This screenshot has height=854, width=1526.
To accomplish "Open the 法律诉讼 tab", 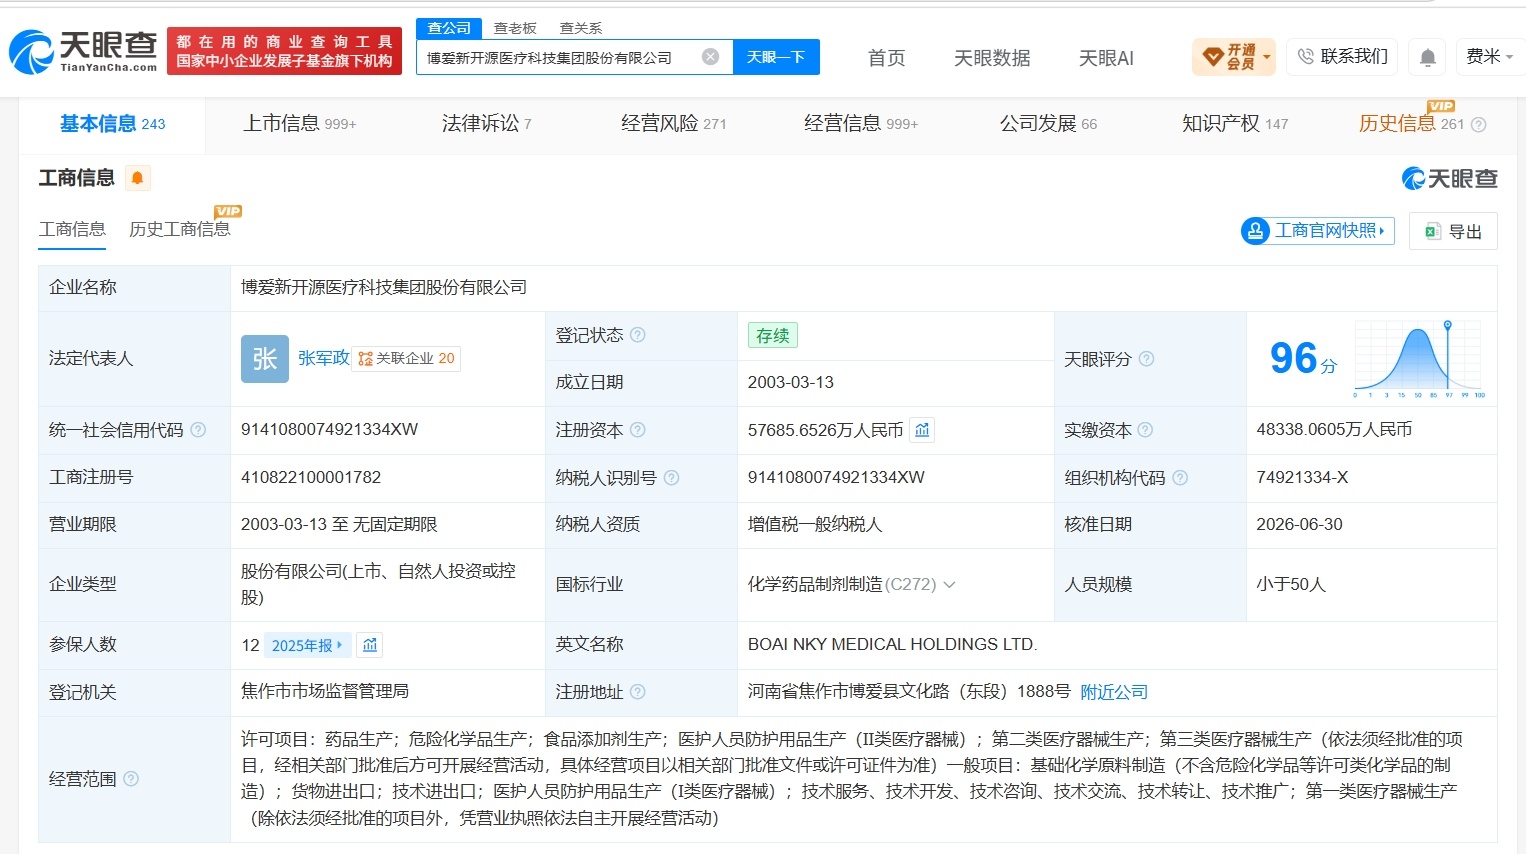I will (x=487, y=124).
